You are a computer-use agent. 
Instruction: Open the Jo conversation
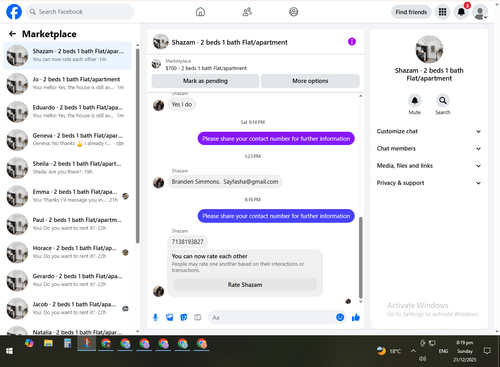(67, 83)
